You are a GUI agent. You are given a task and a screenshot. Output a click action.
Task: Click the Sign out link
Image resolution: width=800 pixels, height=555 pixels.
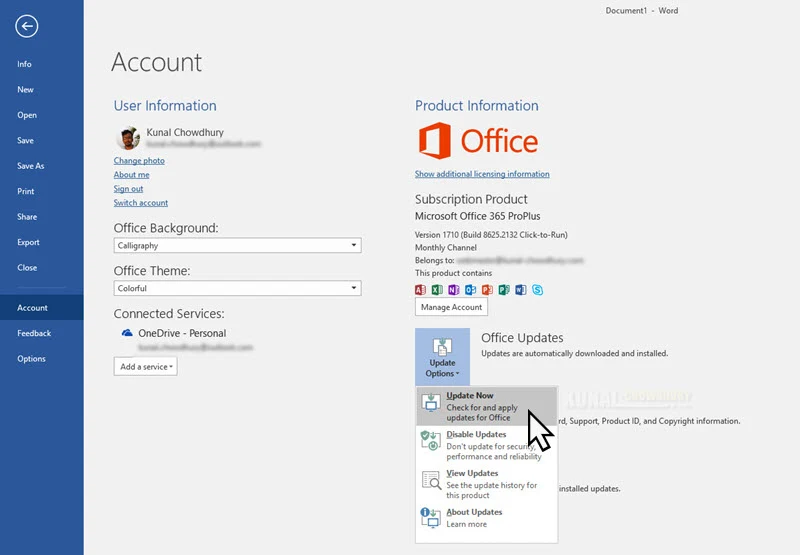pyautogui.click(x=129, y=189)
